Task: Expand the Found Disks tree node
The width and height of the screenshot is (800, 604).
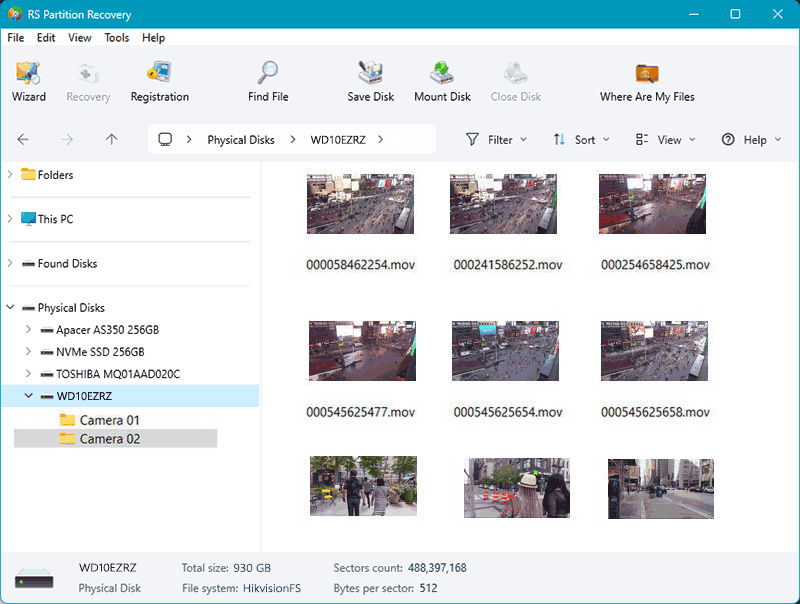Action: [10, 264]
